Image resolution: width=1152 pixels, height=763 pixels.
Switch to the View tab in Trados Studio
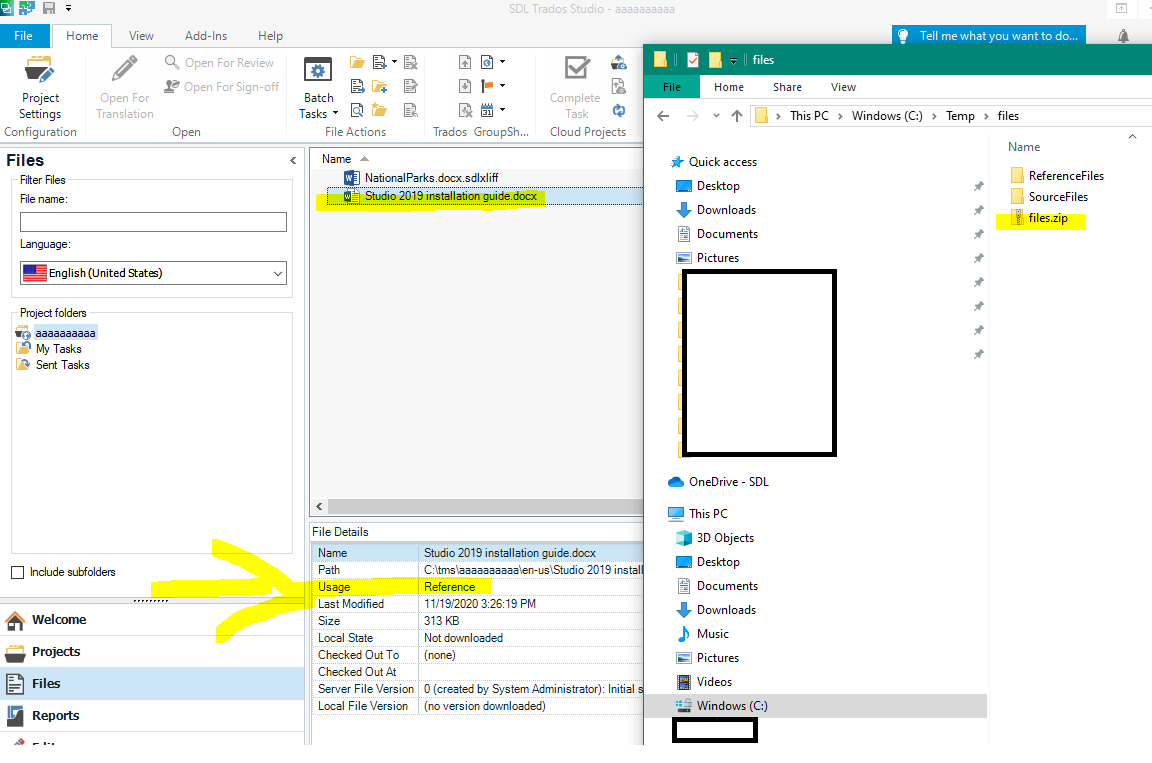(x=141, y=36)
